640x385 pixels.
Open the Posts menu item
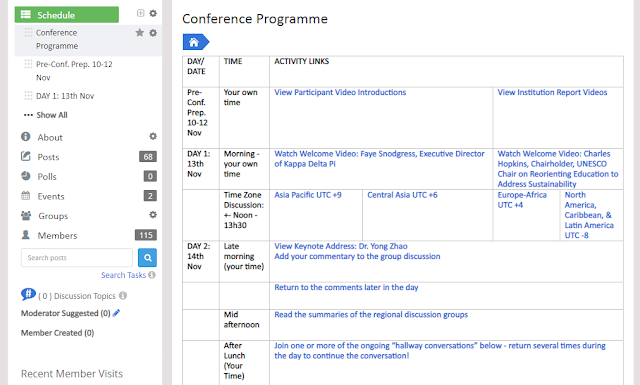pos(48,157)
